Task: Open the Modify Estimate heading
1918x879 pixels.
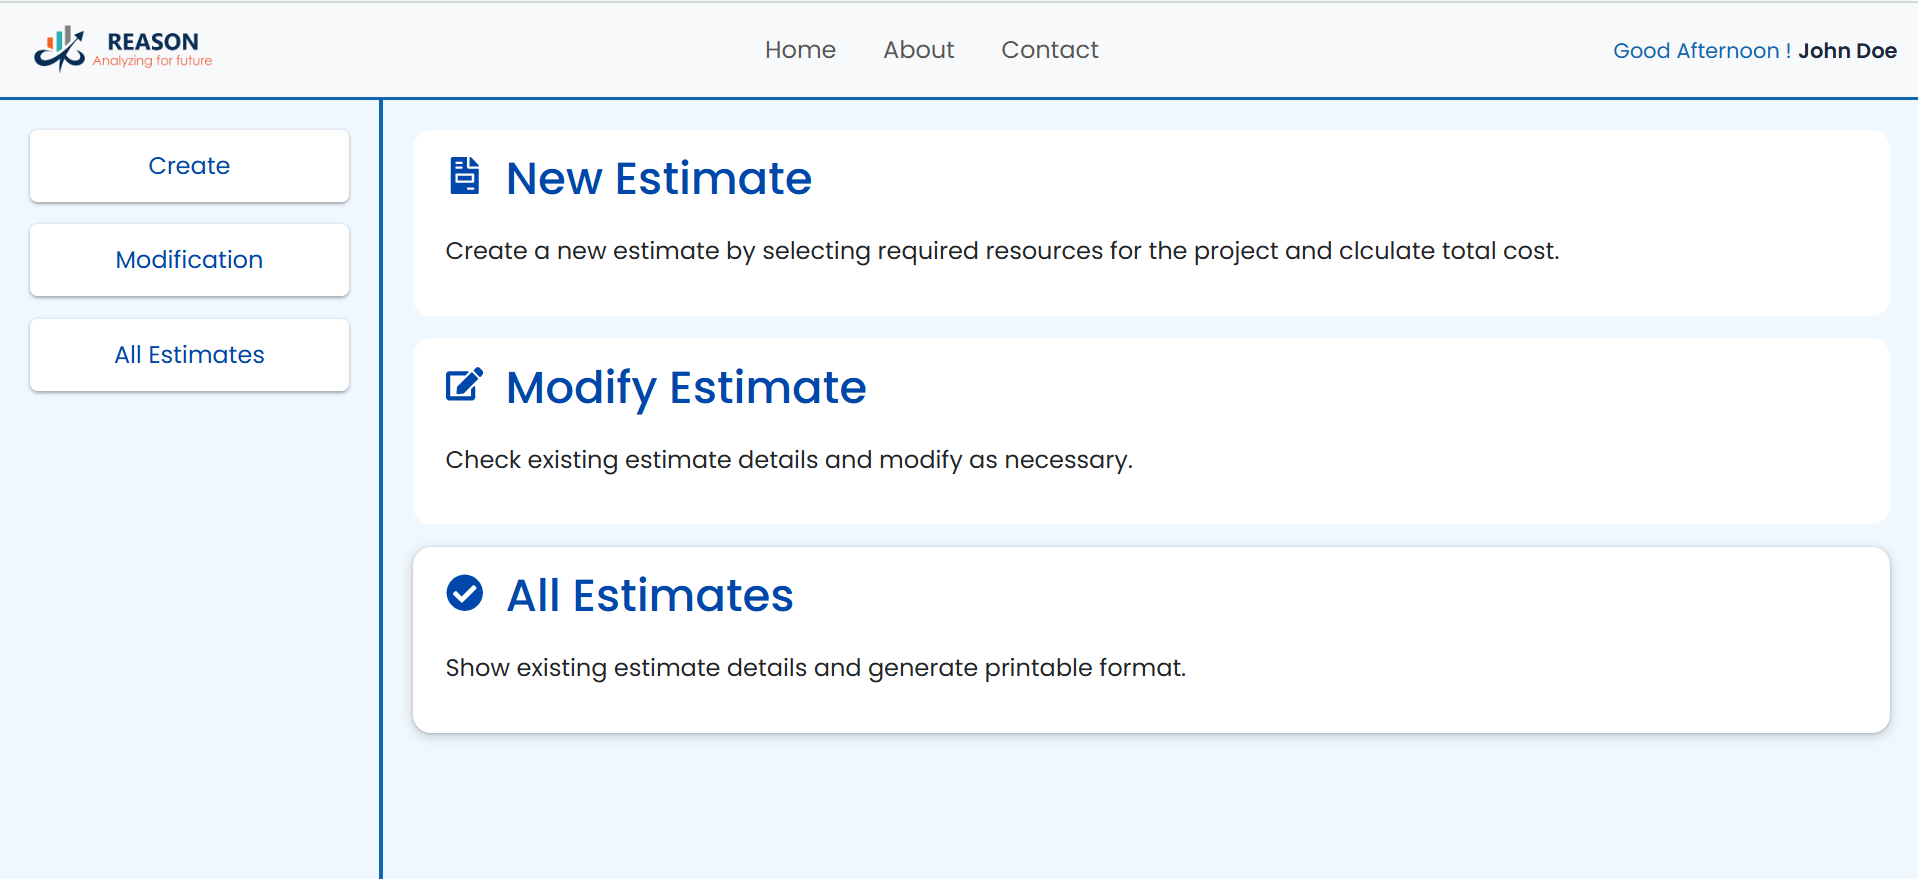Action: pos(685,387)
